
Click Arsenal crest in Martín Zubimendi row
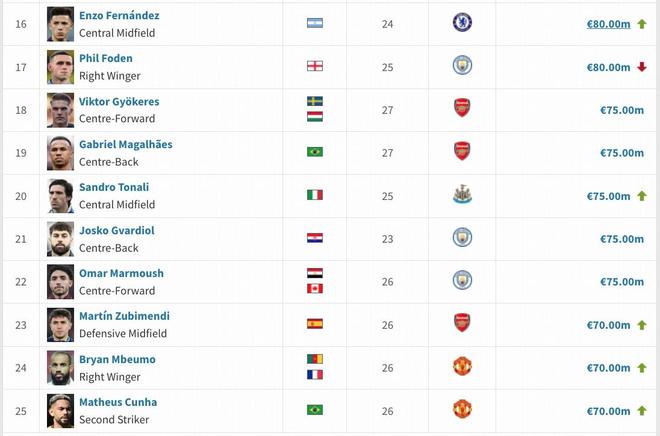(462, 324)
